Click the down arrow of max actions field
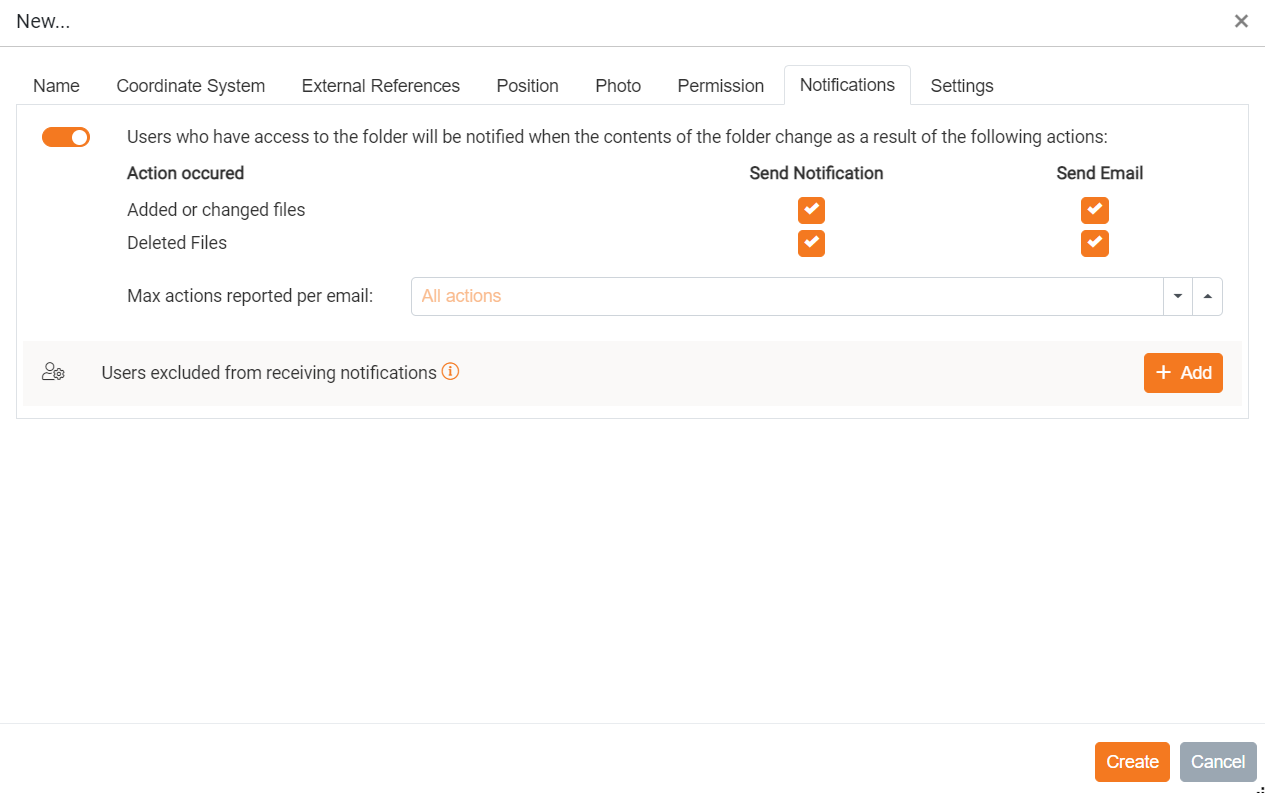This screenshot has width=1265, height=793. [x=1178, y=296]
